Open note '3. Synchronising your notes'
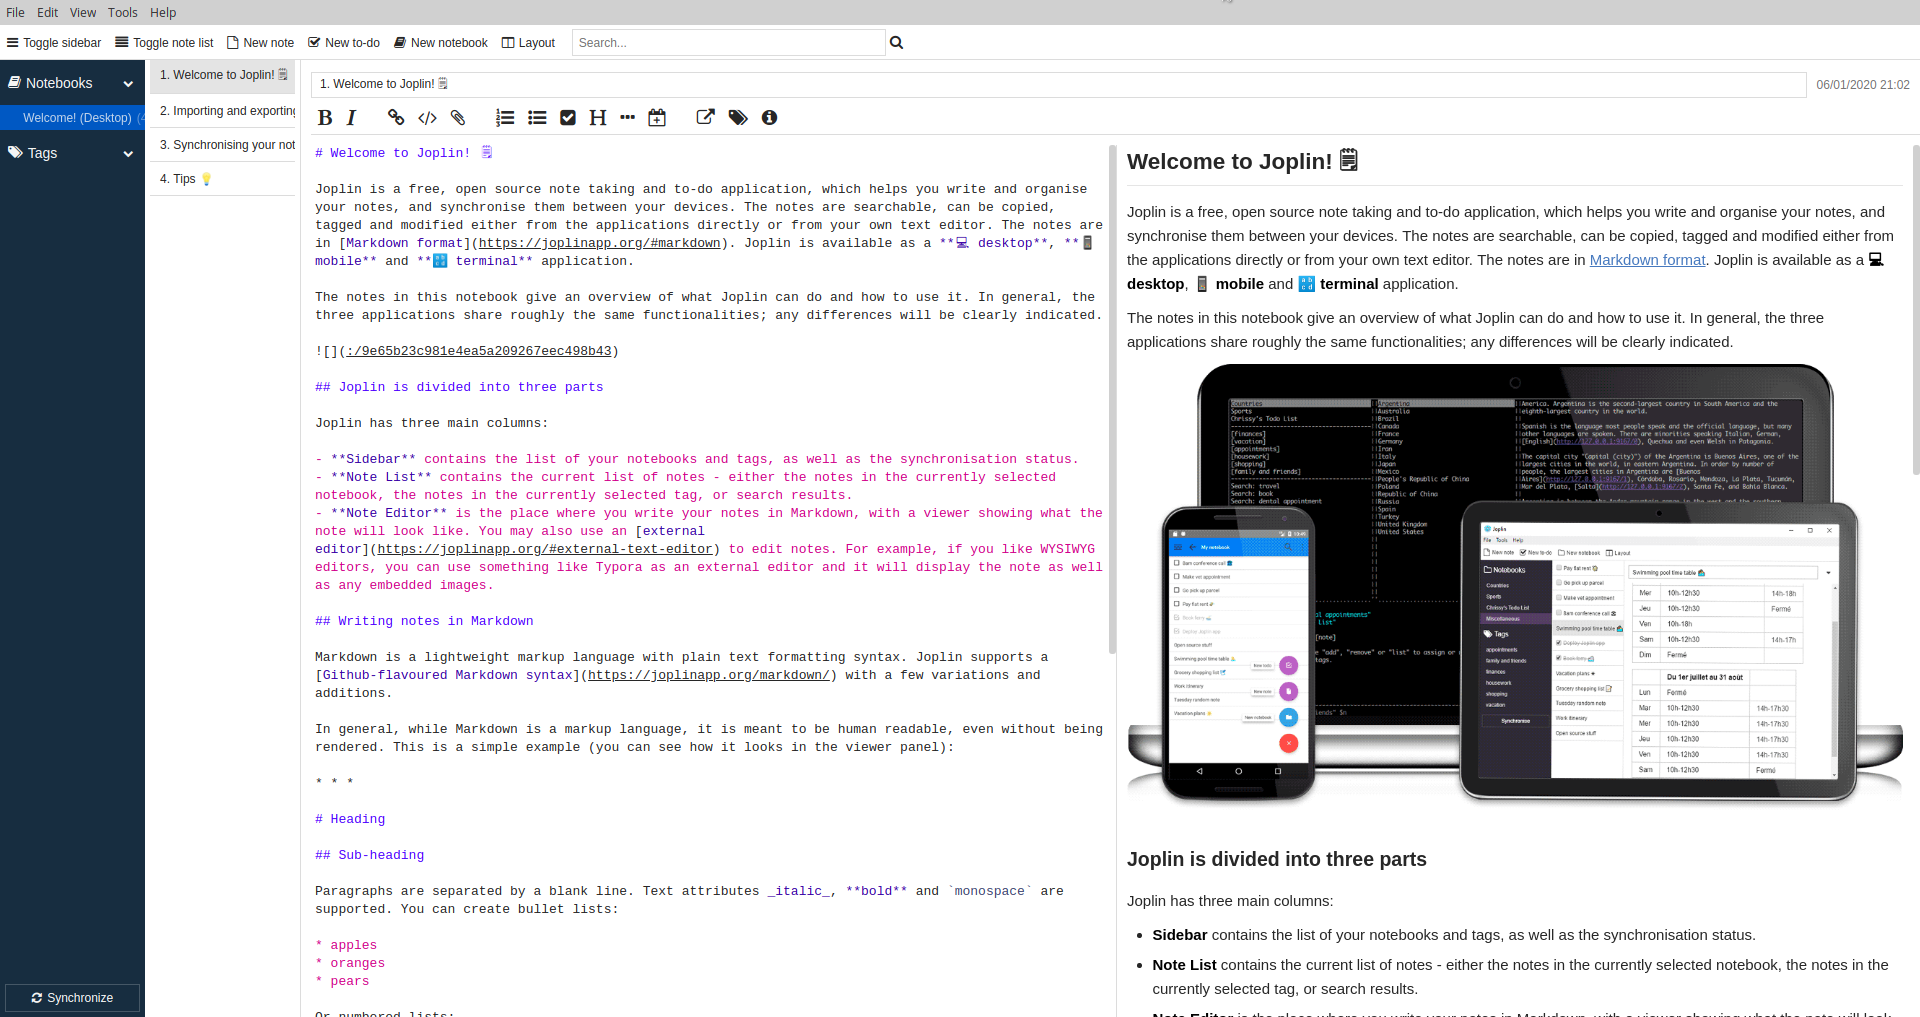Screen dimensions: 1920x1017 [x=223, y=145]
